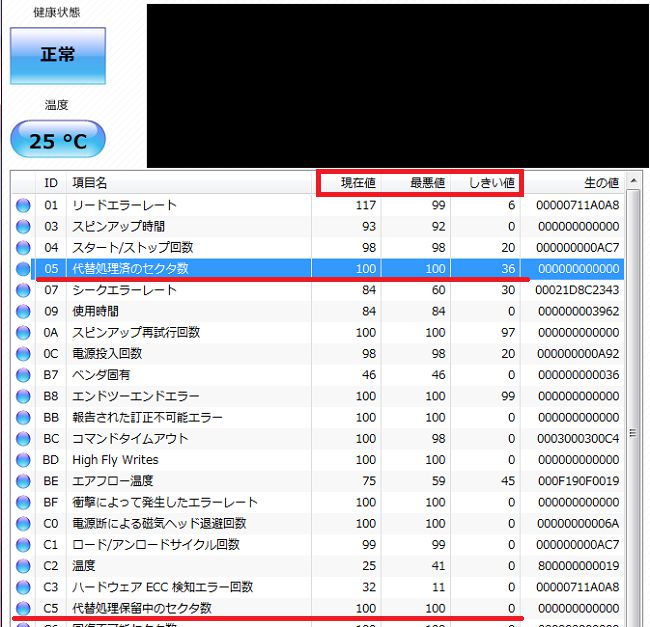Click the vertical scrollbar thumb grip
650x627 pixels.
633,433
